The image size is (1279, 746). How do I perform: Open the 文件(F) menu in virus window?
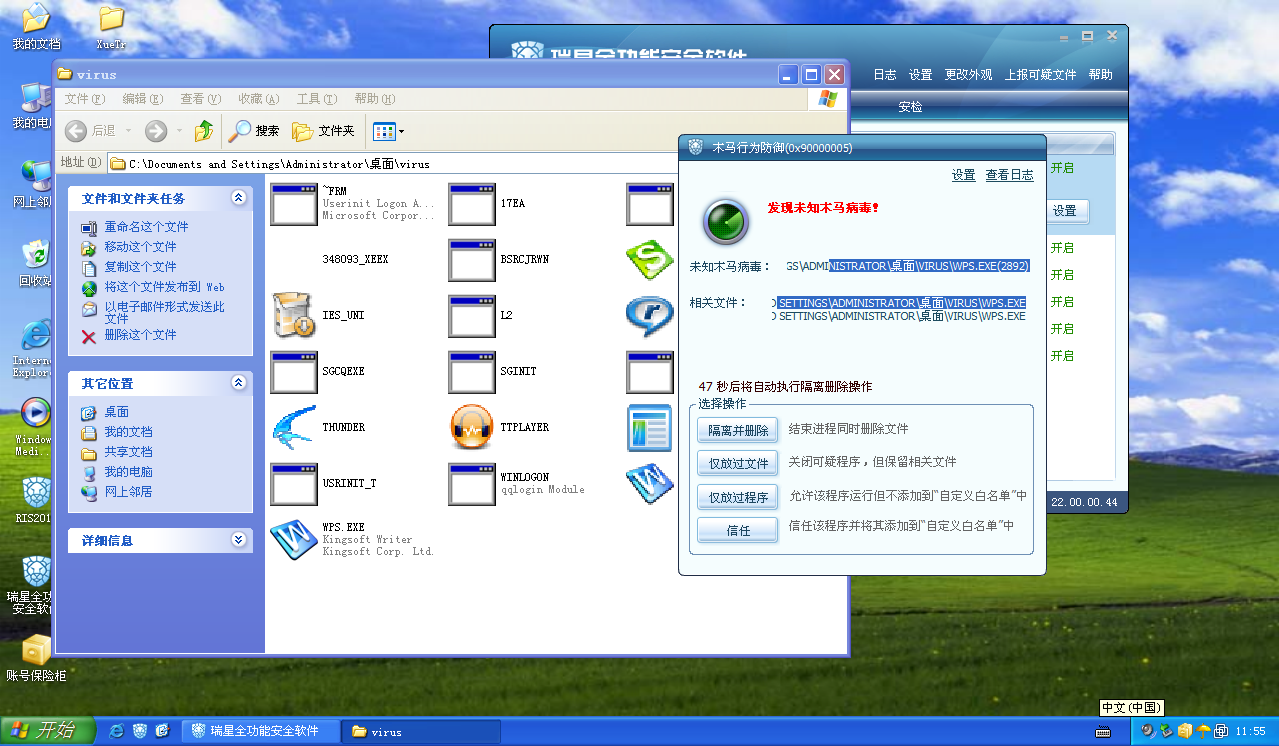point(84,99)
